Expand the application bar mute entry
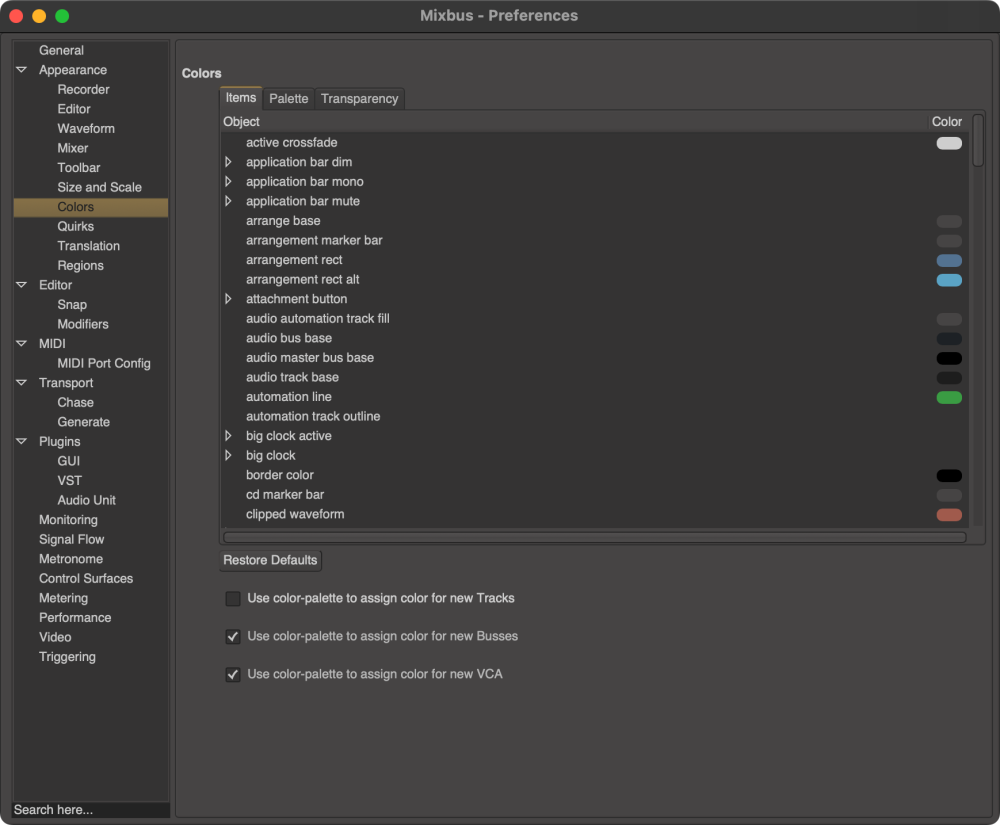This screenshot has width=1000, height=825. coord(227,201)
